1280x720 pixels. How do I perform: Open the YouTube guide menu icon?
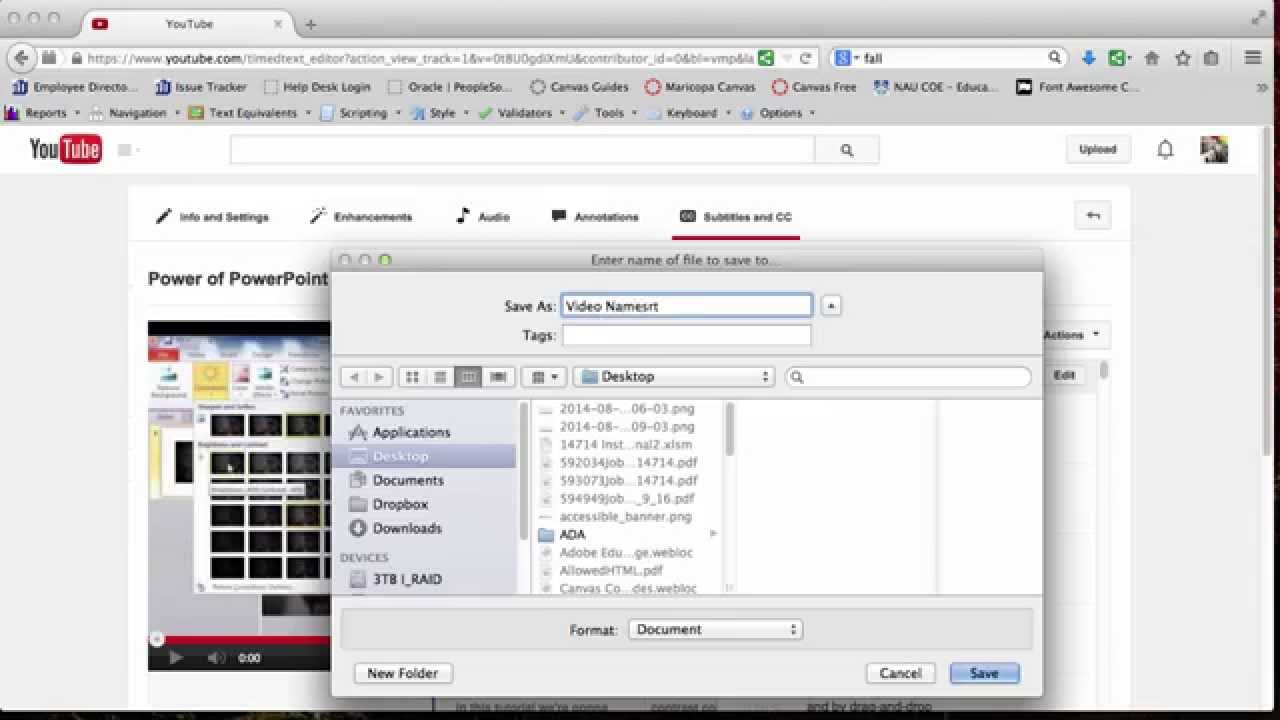point(127,150)
